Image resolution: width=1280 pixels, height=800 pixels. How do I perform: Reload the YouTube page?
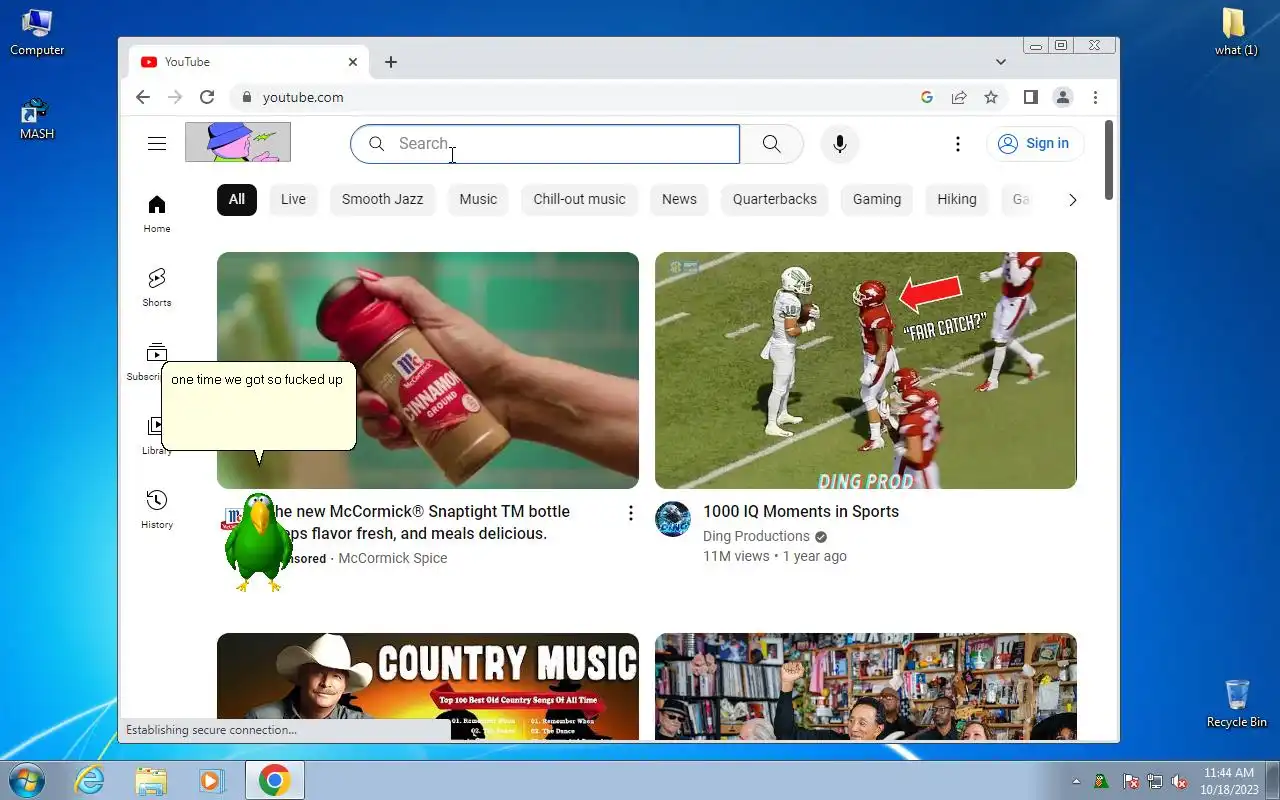[x=207, y=97]
